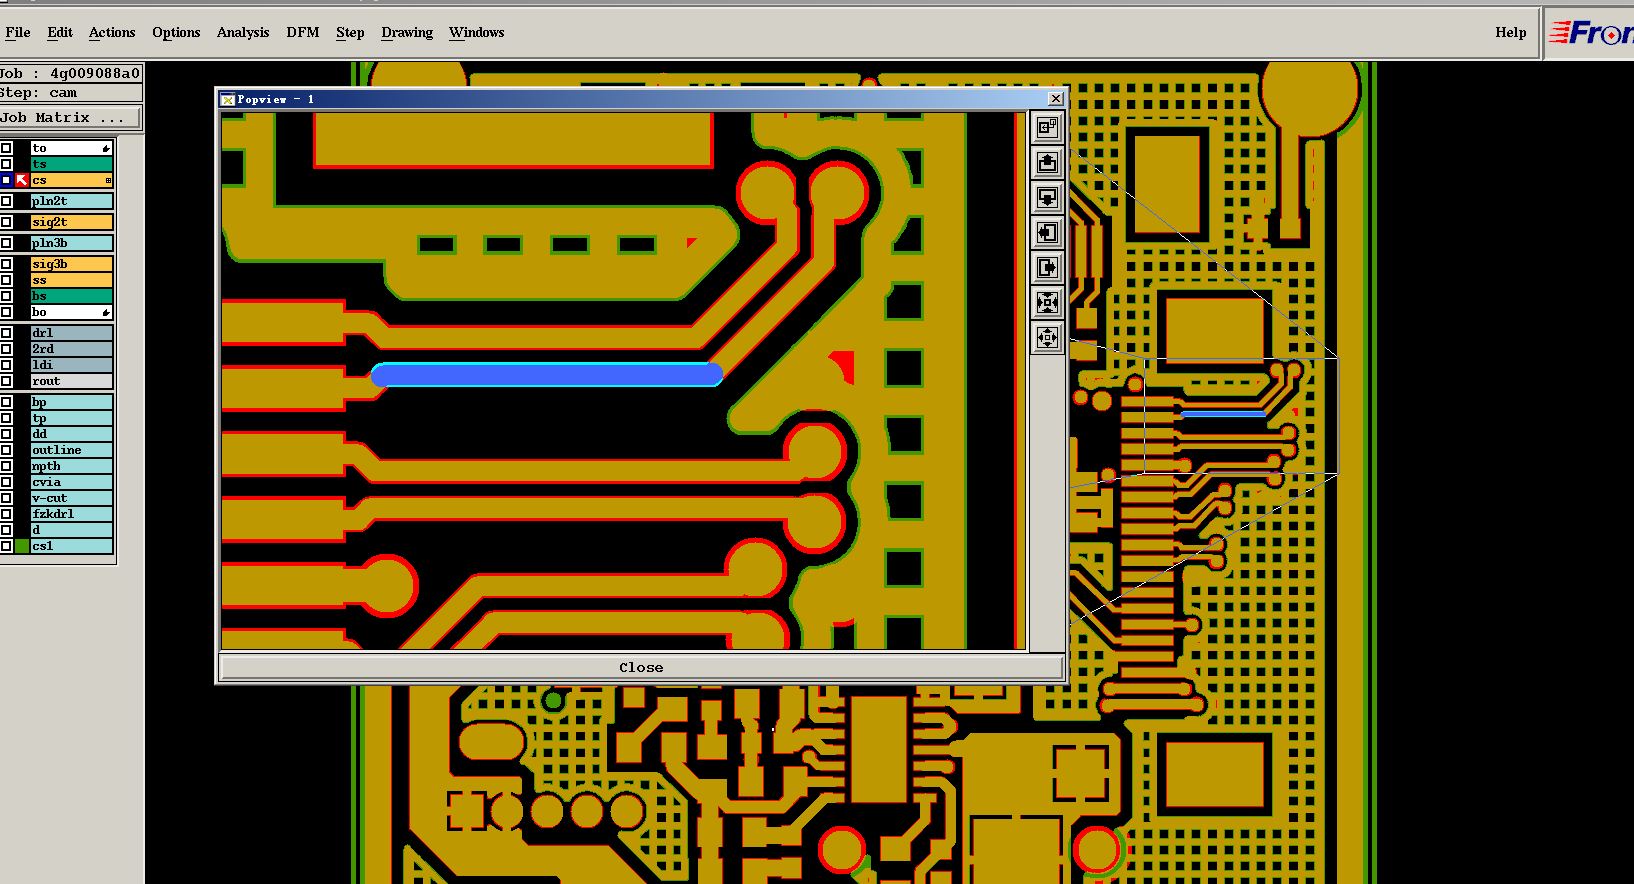Close the Popview window with X

click(1056, 98)
